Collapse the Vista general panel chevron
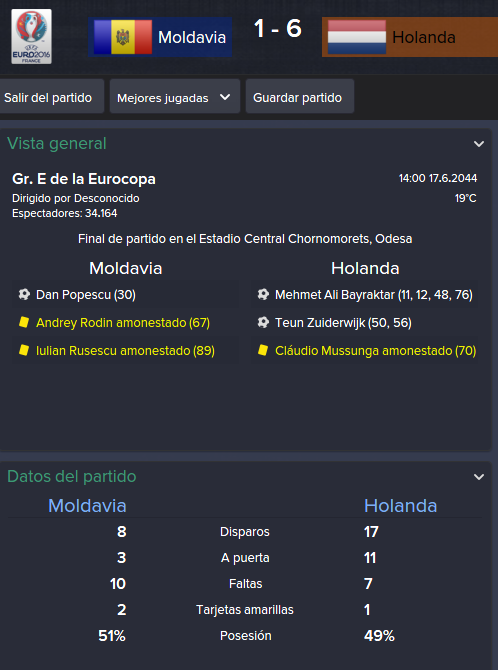Screen dimensions: 498x670 pyautogui.click(x=479, y=144)
